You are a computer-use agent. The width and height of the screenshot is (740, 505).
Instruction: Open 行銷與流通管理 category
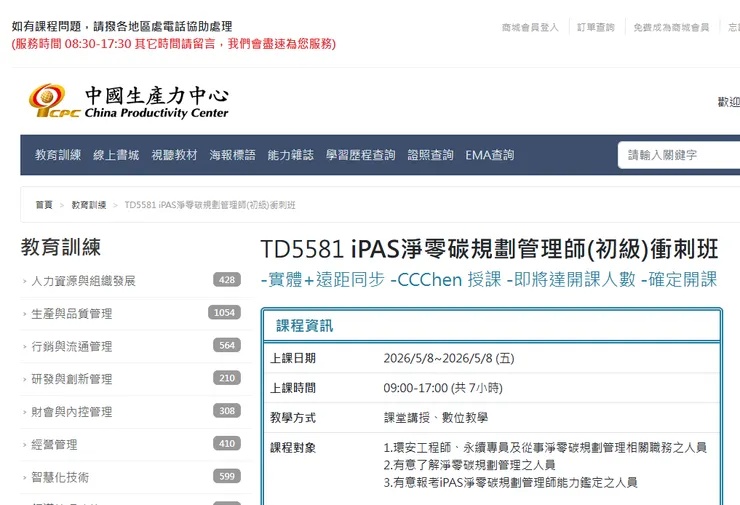pyautogui.click(x=72, y=346)
